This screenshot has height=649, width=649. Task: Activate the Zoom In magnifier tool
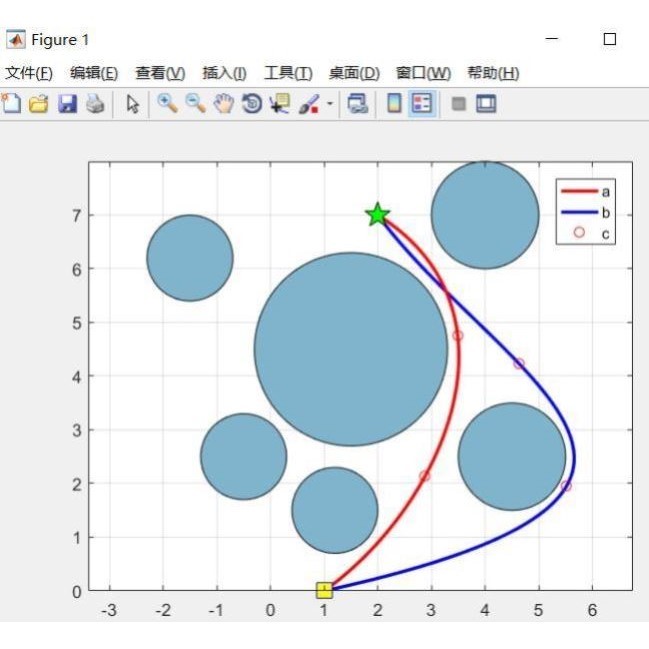coord(168,103)
